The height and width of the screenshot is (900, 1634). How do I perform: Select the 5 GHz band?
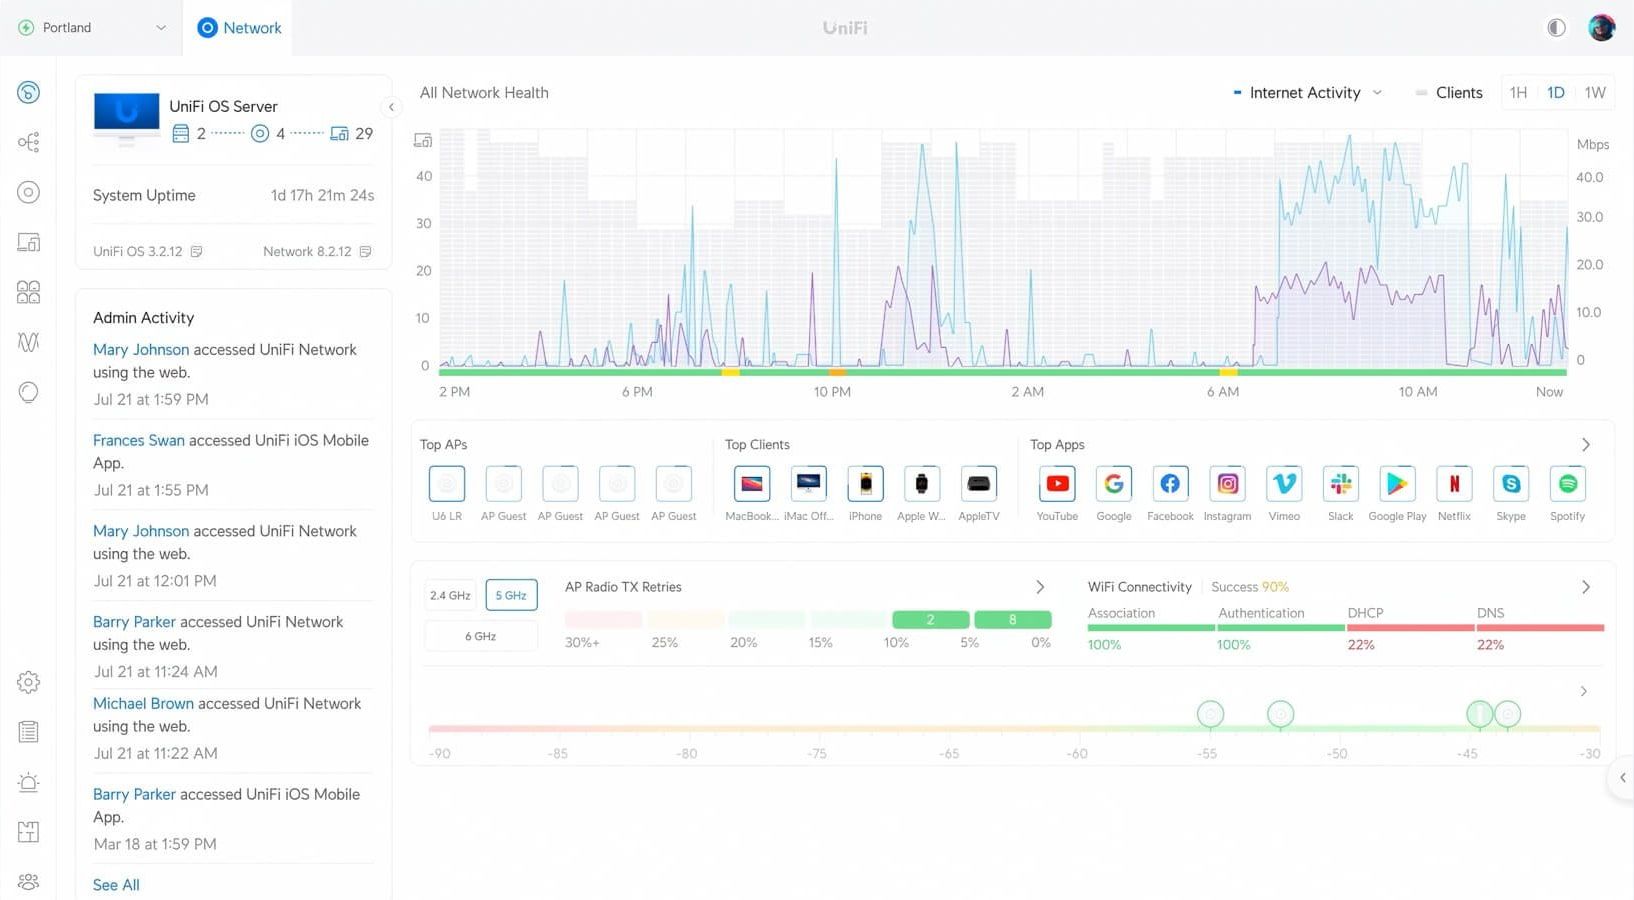pos(511,595)
